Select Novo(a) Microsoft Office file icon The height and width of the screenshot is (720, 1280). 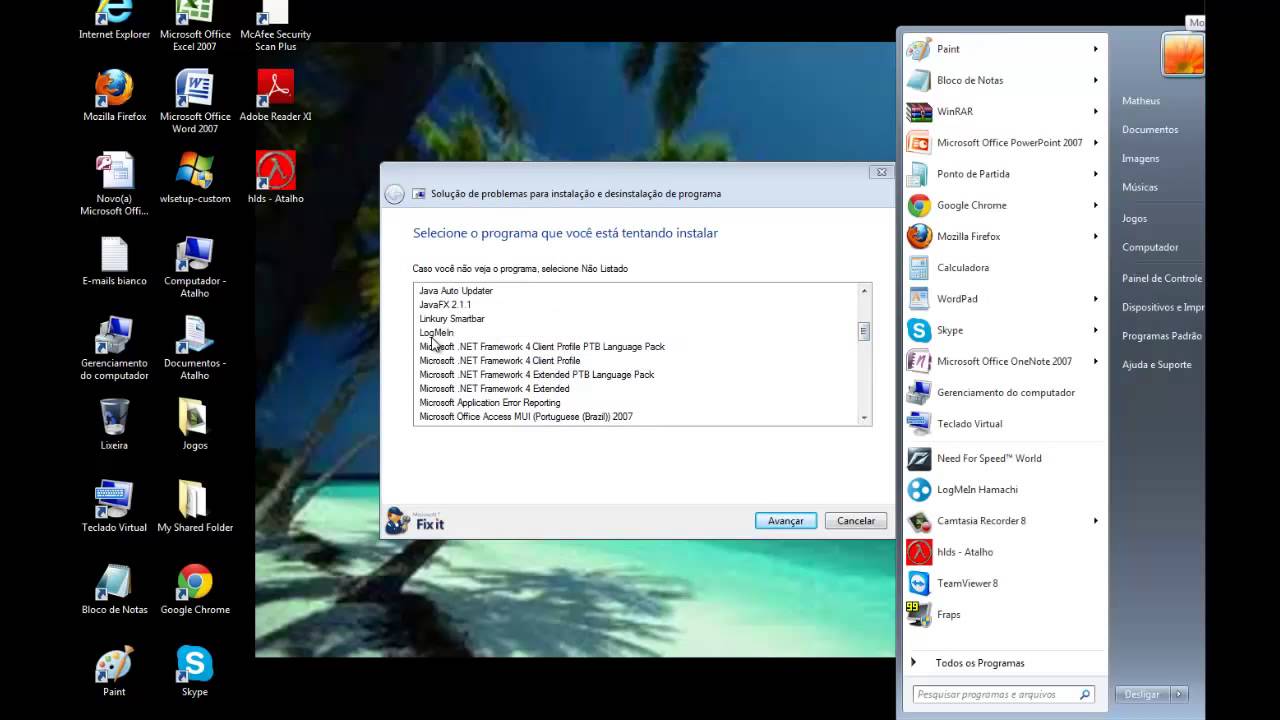pos(114,184)
